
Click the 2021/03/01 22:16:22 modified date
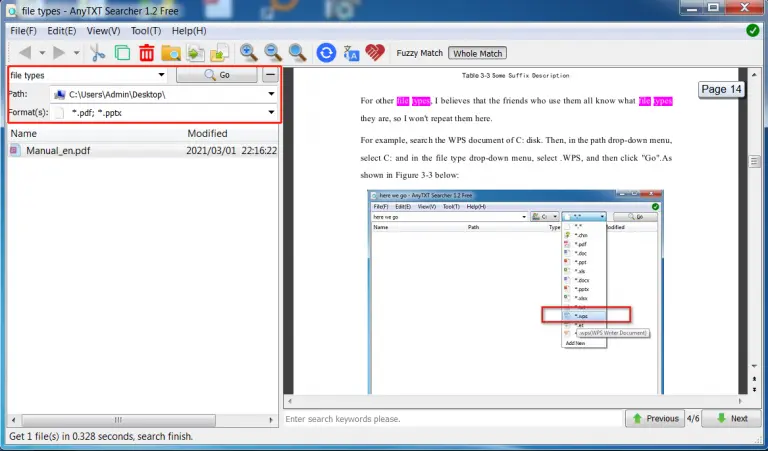click(x=231, y=151)
